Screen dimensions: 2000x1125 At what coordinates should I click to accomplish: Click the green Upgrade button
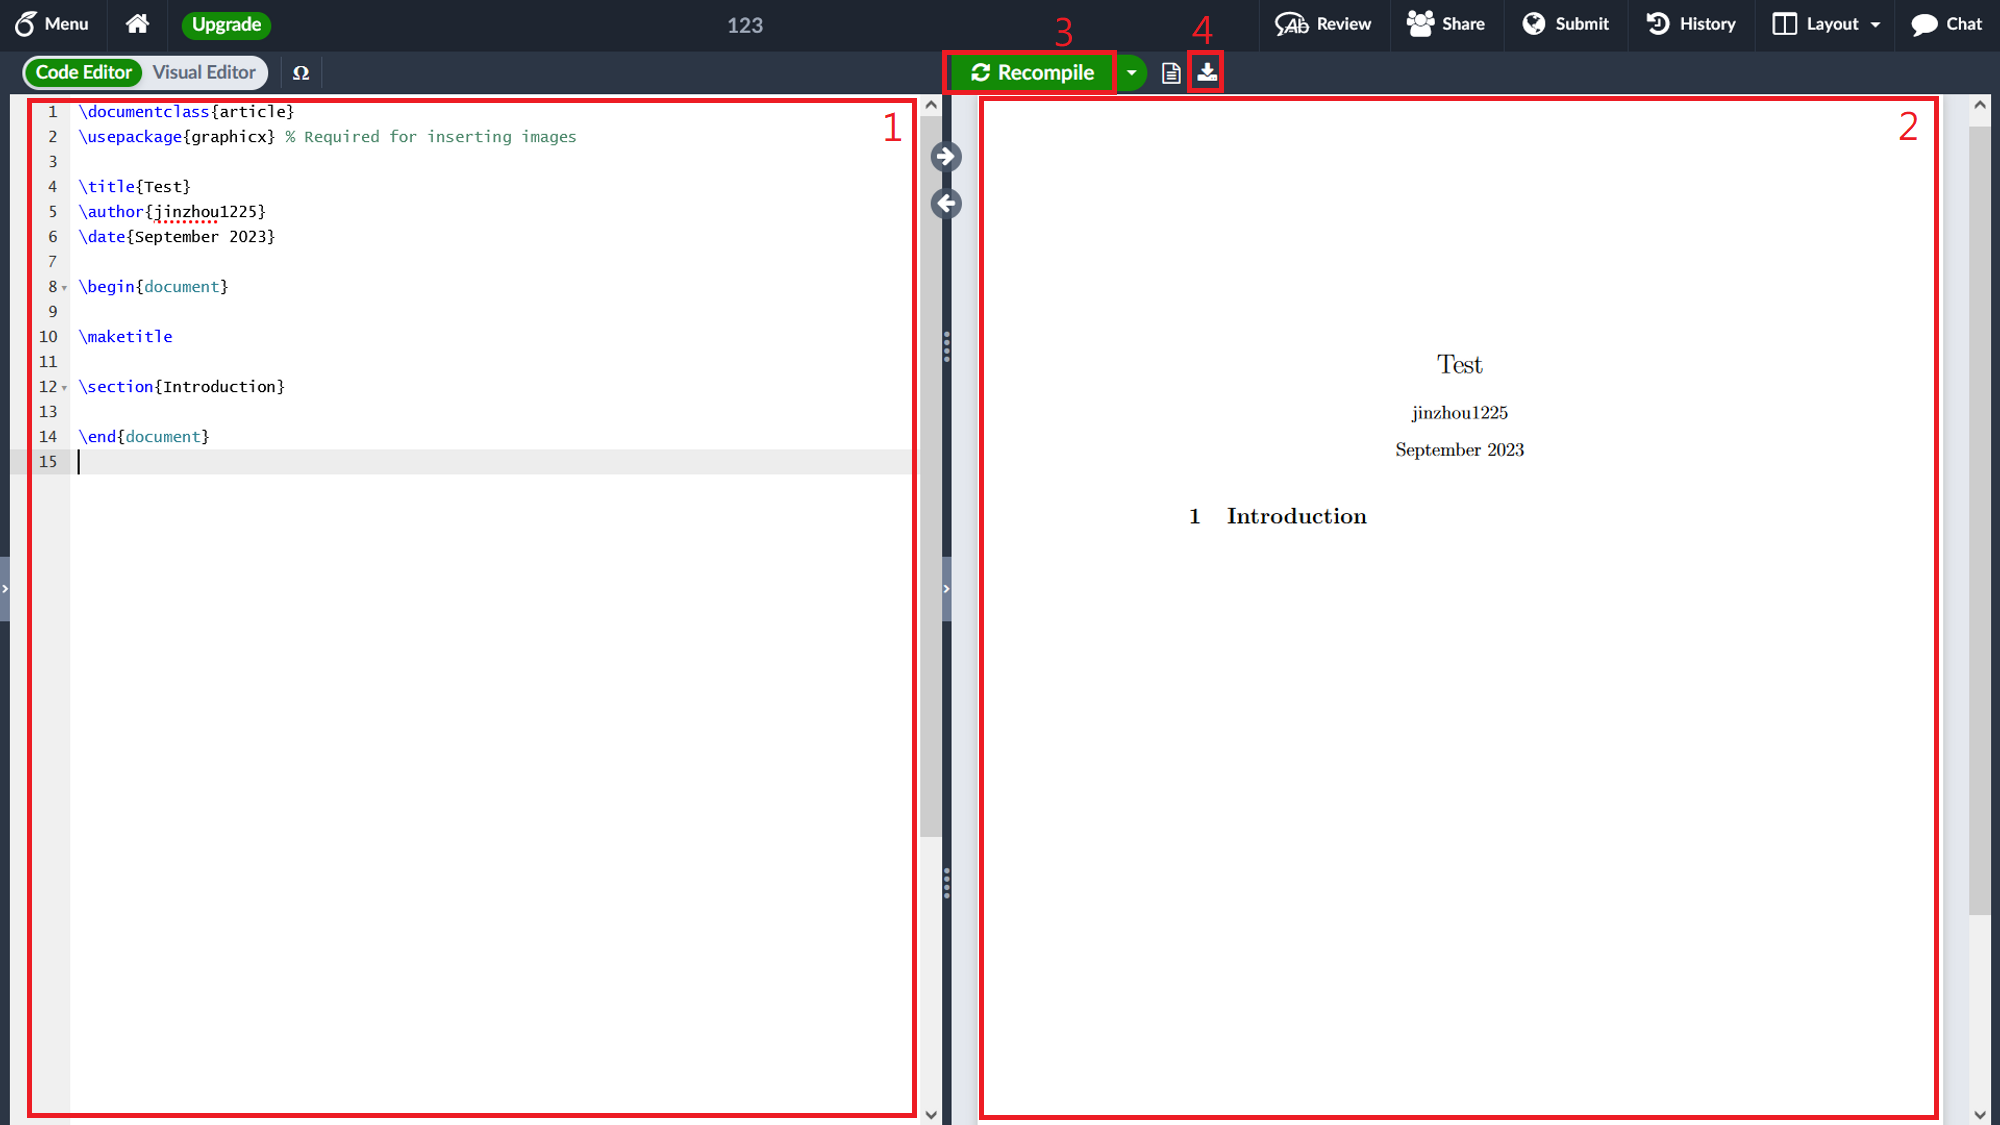pyautogui.click(x=226, y=24)
